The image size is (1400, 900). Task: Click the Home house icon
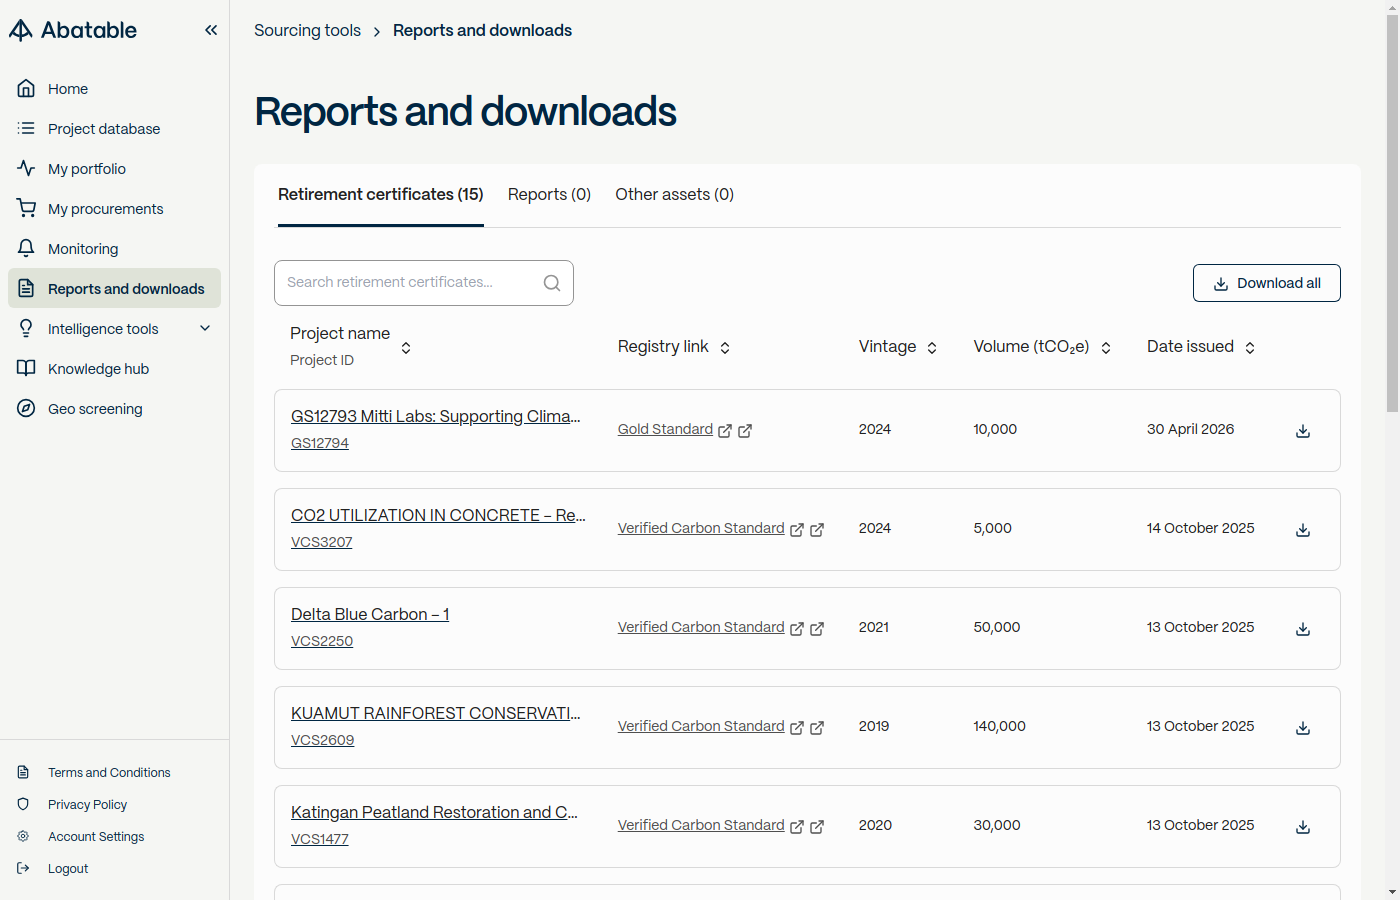[26, 88]
